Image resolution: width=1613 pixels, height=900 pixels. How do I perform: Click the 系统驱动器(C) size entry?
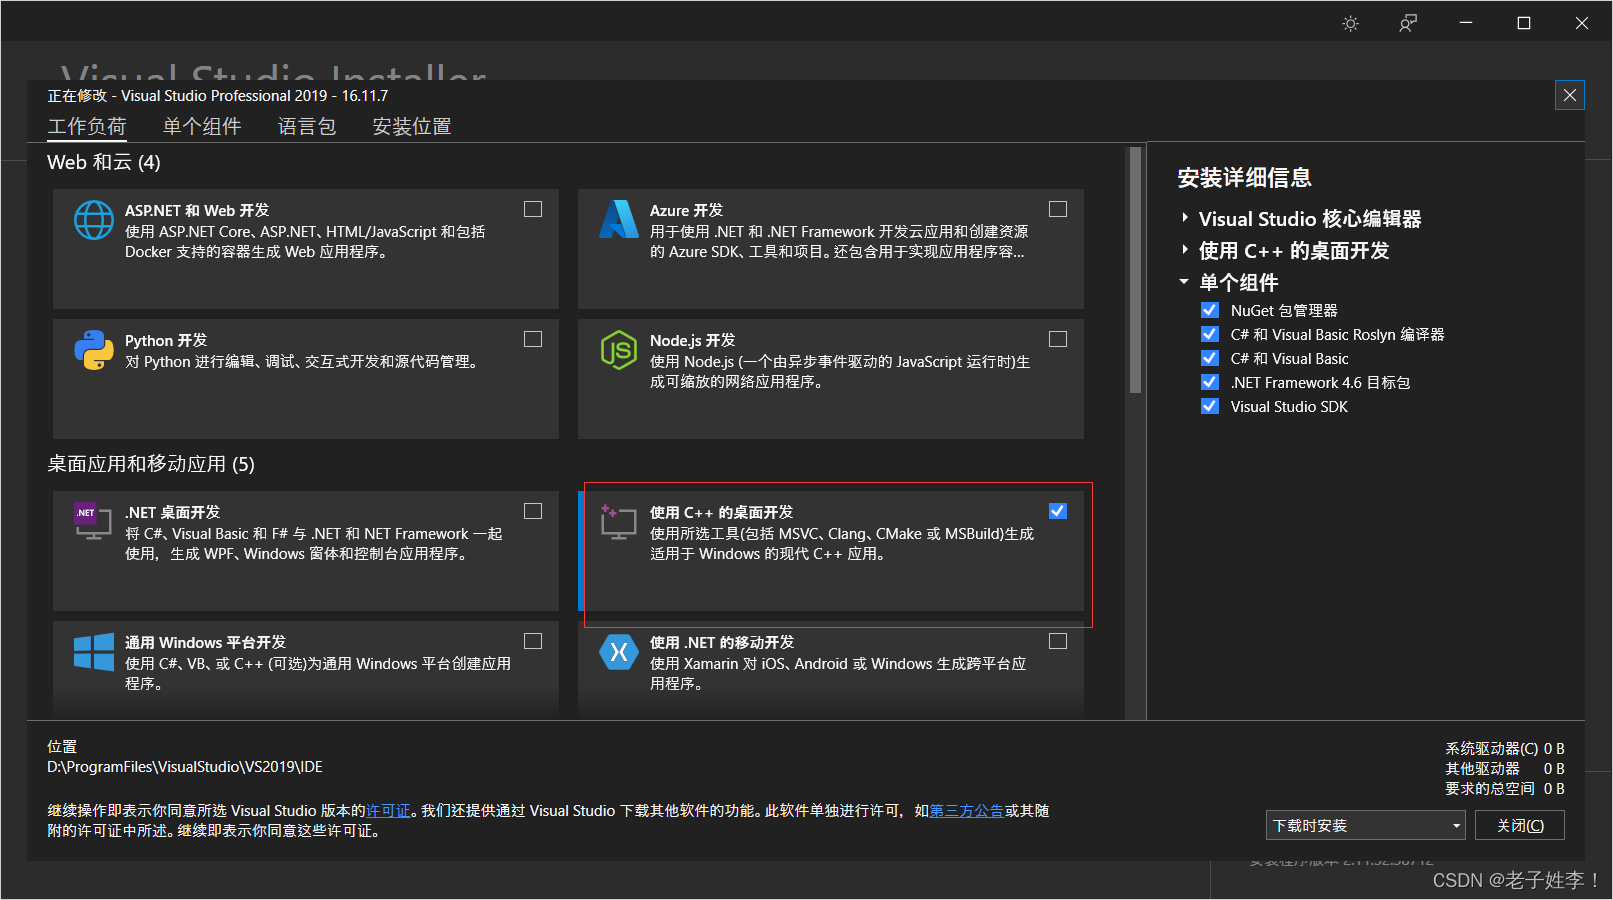tap(1505, 749)
